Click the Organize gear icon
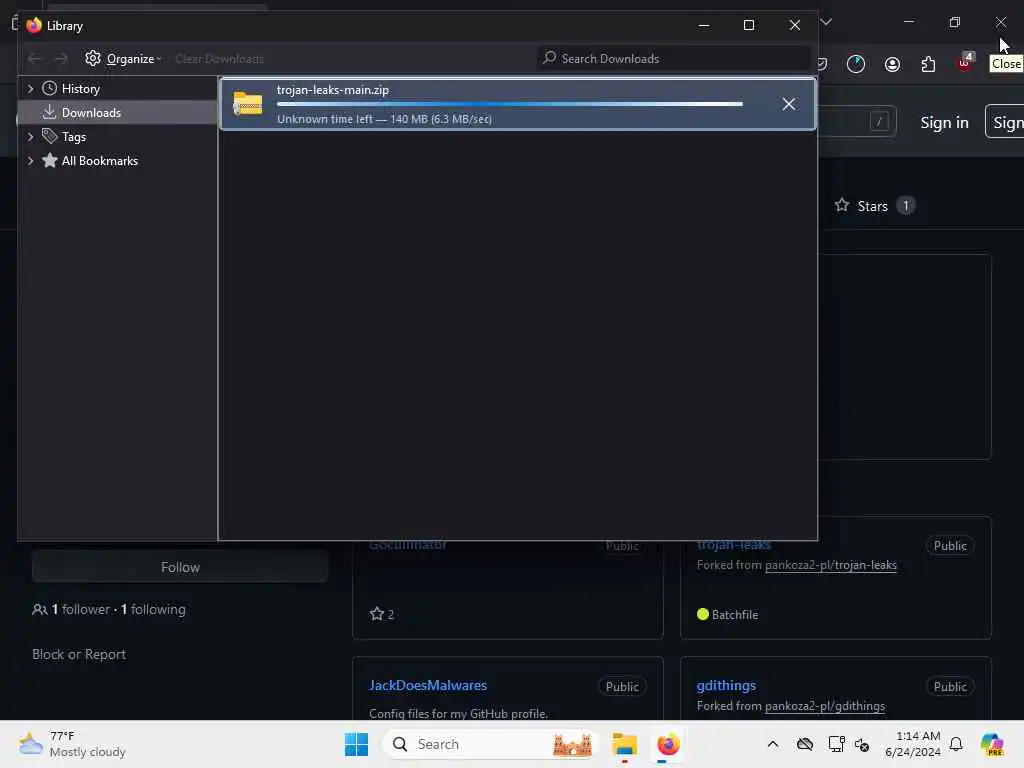The height and width of the screenshot is (768, 1024). [93, 58]
